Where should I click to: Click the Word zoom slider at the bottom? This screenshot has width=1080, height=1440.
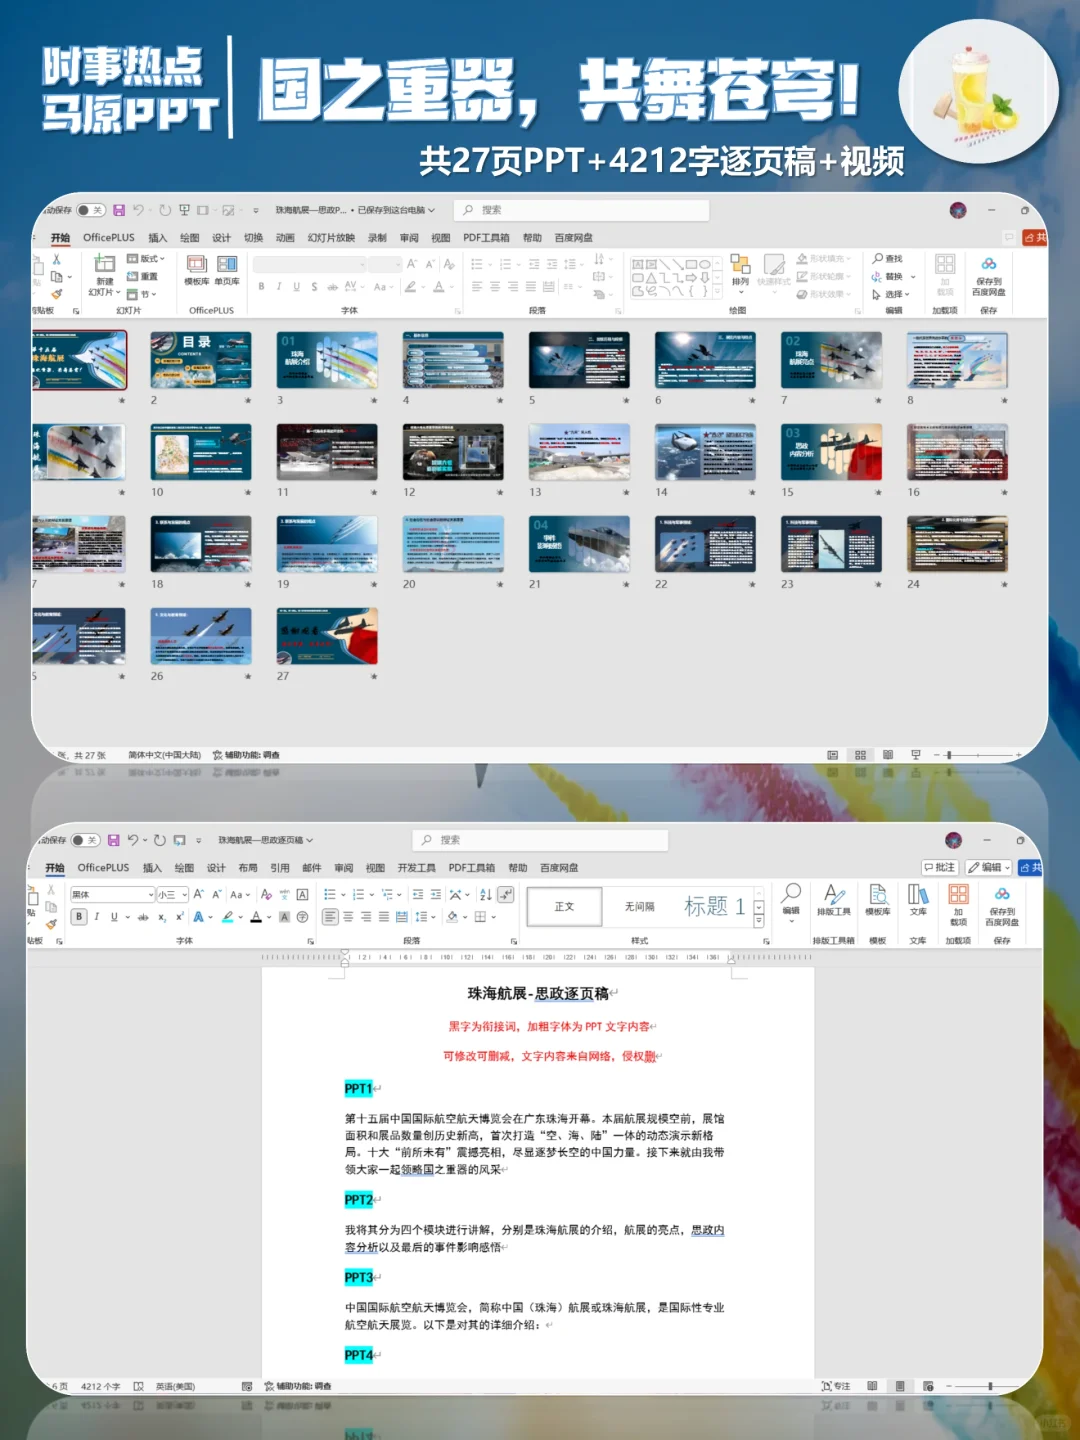click(x=990, y=1386)
